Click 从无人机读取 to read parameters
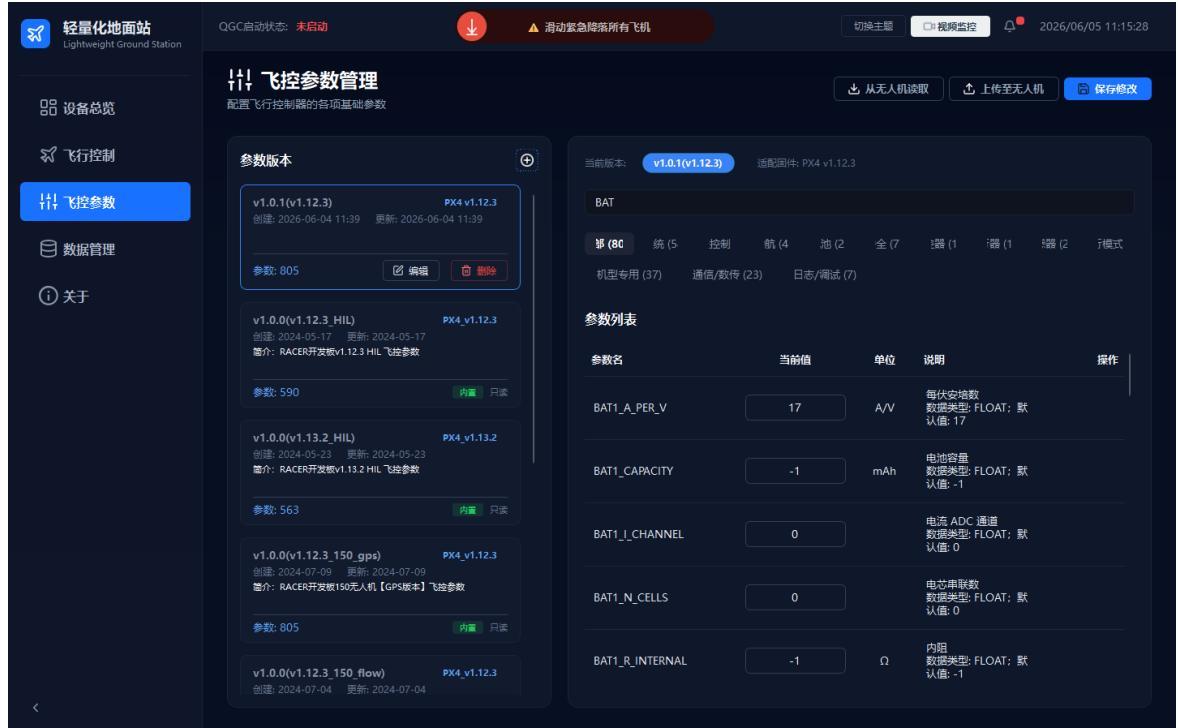 889,89
